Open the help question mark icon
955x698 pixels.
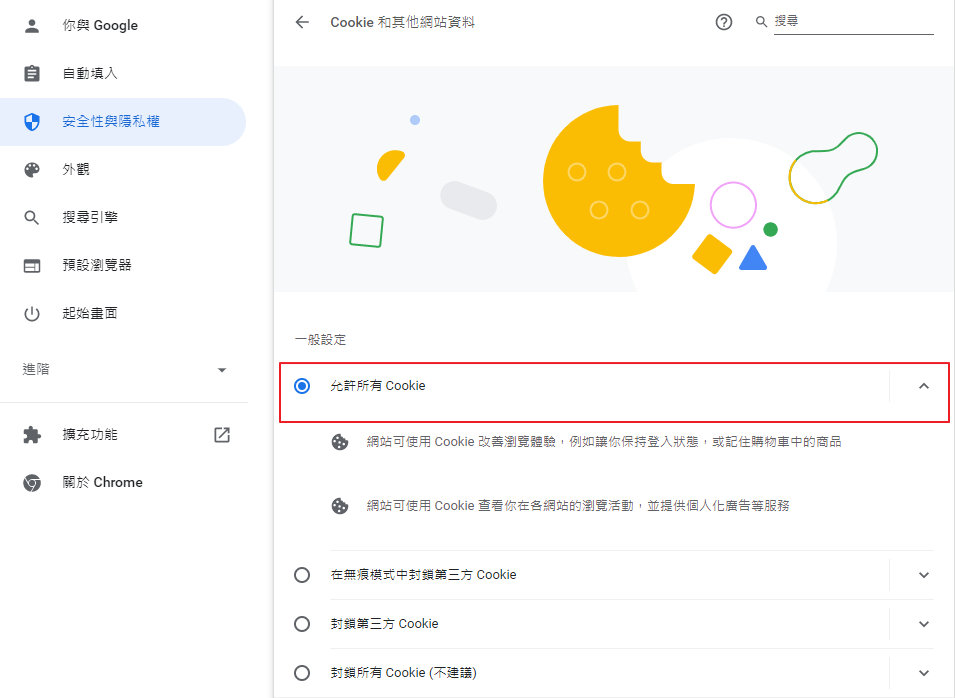[724, 23]
